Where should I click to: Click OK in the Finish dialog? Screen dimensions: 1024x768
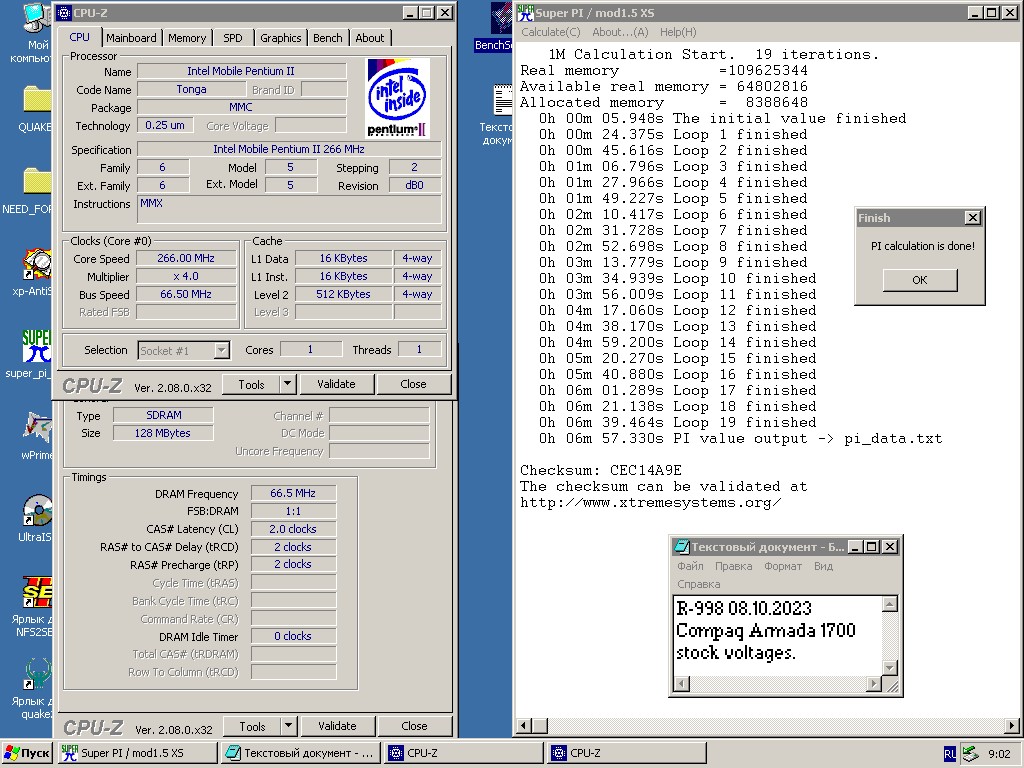click(x=920, y=280)
